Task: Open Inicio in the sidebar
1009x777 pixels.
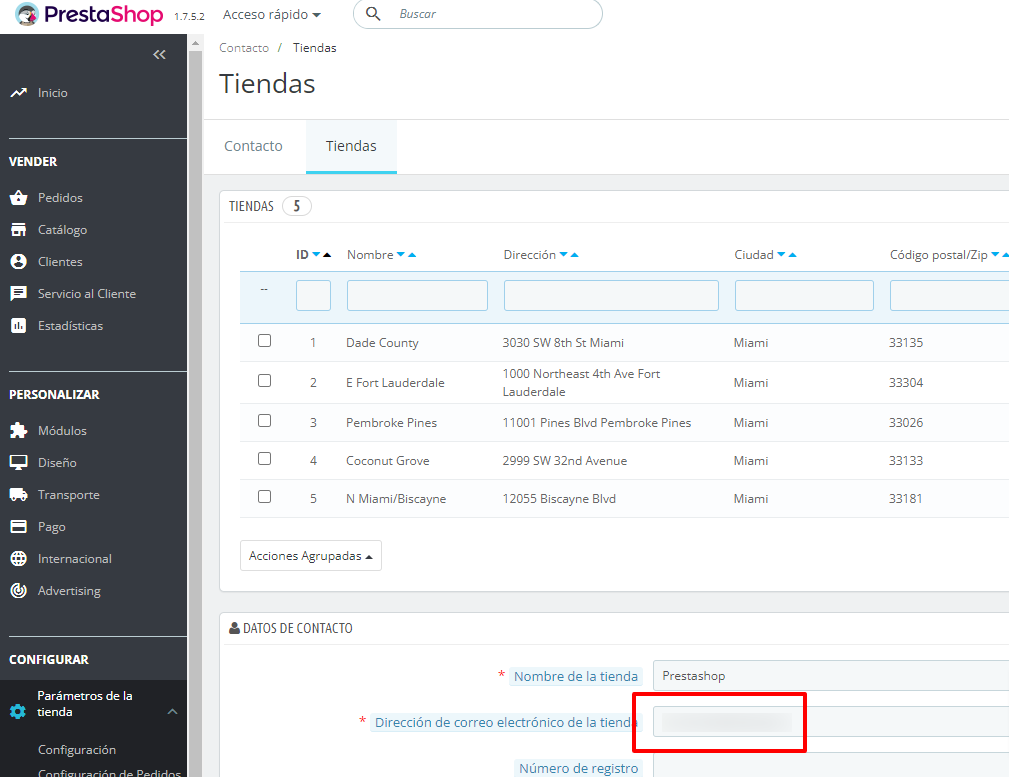Action: (53, 93)
